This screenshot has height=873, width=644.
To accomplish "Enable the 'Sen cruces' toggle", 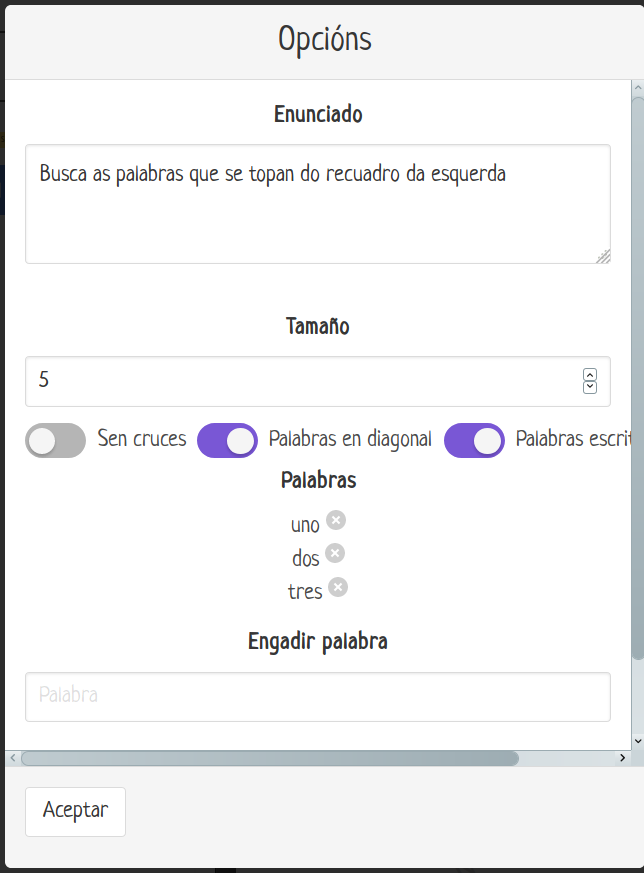I will pyautogui.click(x=56, y=440).
